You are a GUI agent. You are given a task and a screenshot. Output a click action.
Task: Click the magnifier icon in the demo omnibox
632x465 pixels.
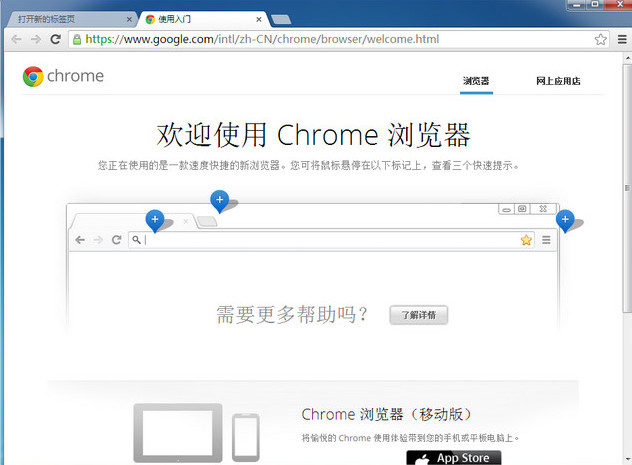point(137,240)
